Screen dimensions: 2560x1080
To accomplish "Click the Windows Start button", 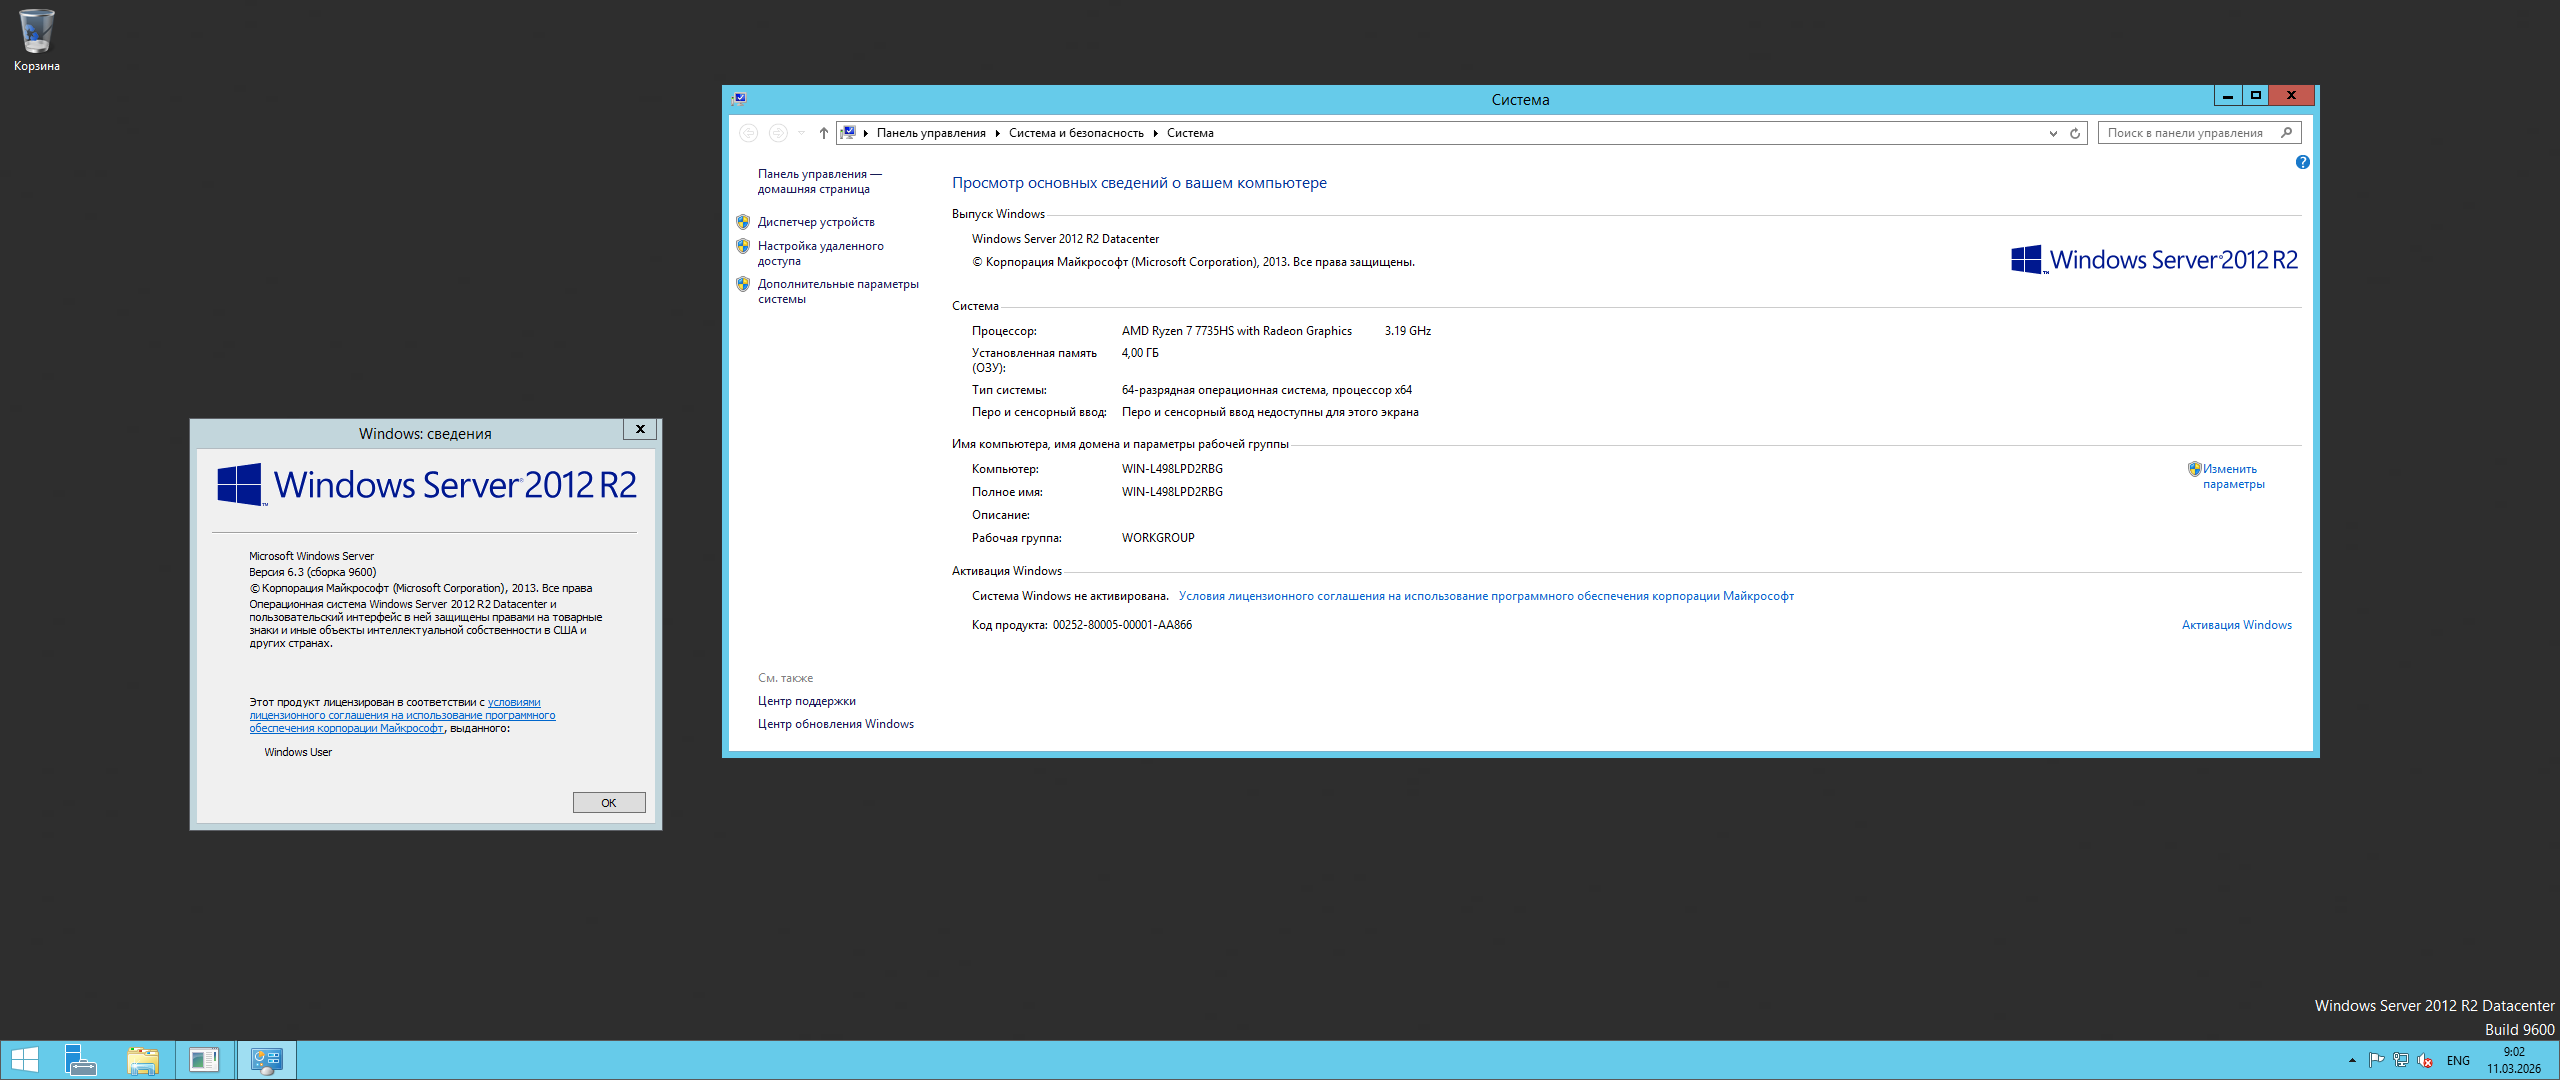I will (x=24, y=1060).
